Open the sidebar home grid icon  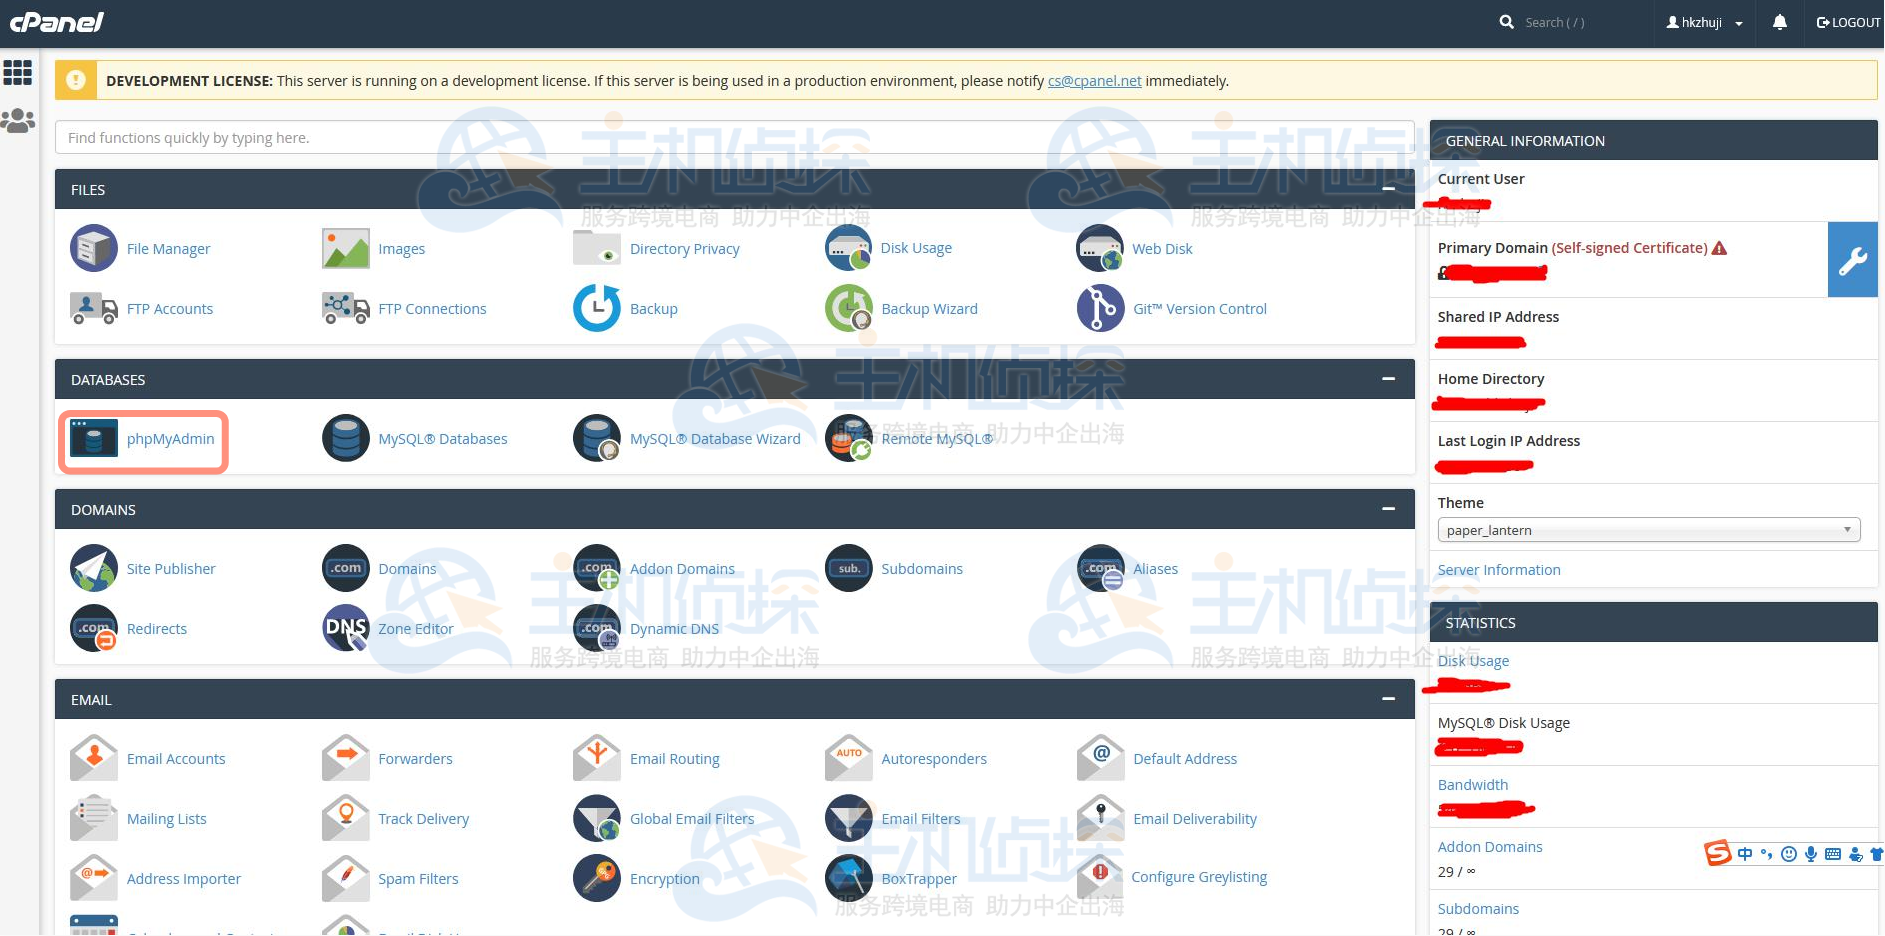point(18,72)
